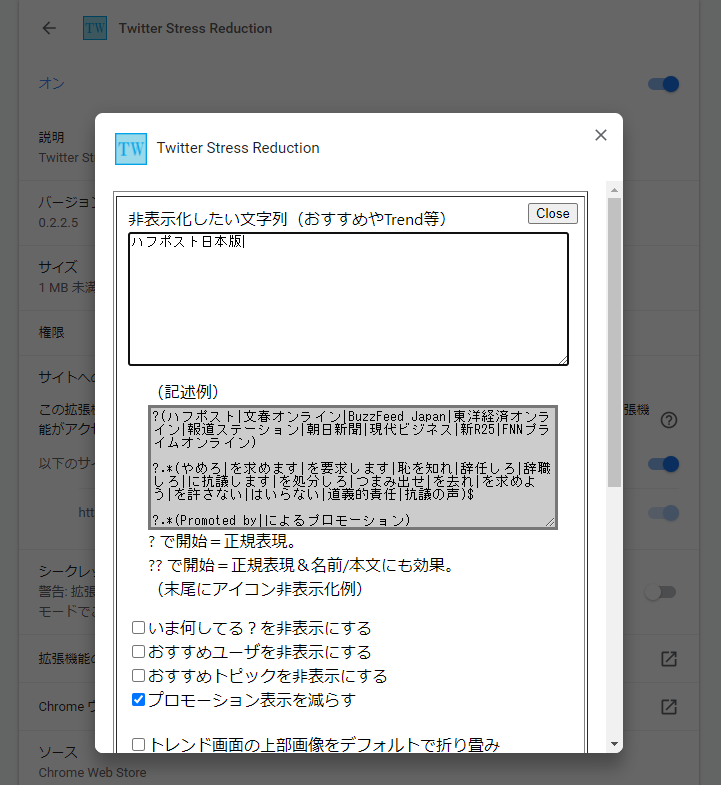Close the options dialog with the X icon
This screenshot has width=721, height=785.
pos(601,135)
